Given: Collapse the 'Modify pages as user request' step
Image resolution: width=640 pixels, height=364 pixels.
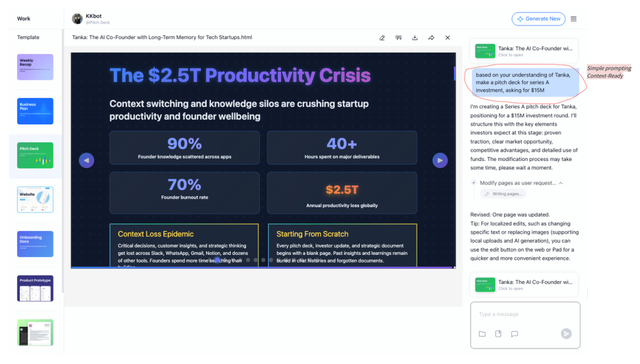Looking at the screenshot, I should coord(561,183).
